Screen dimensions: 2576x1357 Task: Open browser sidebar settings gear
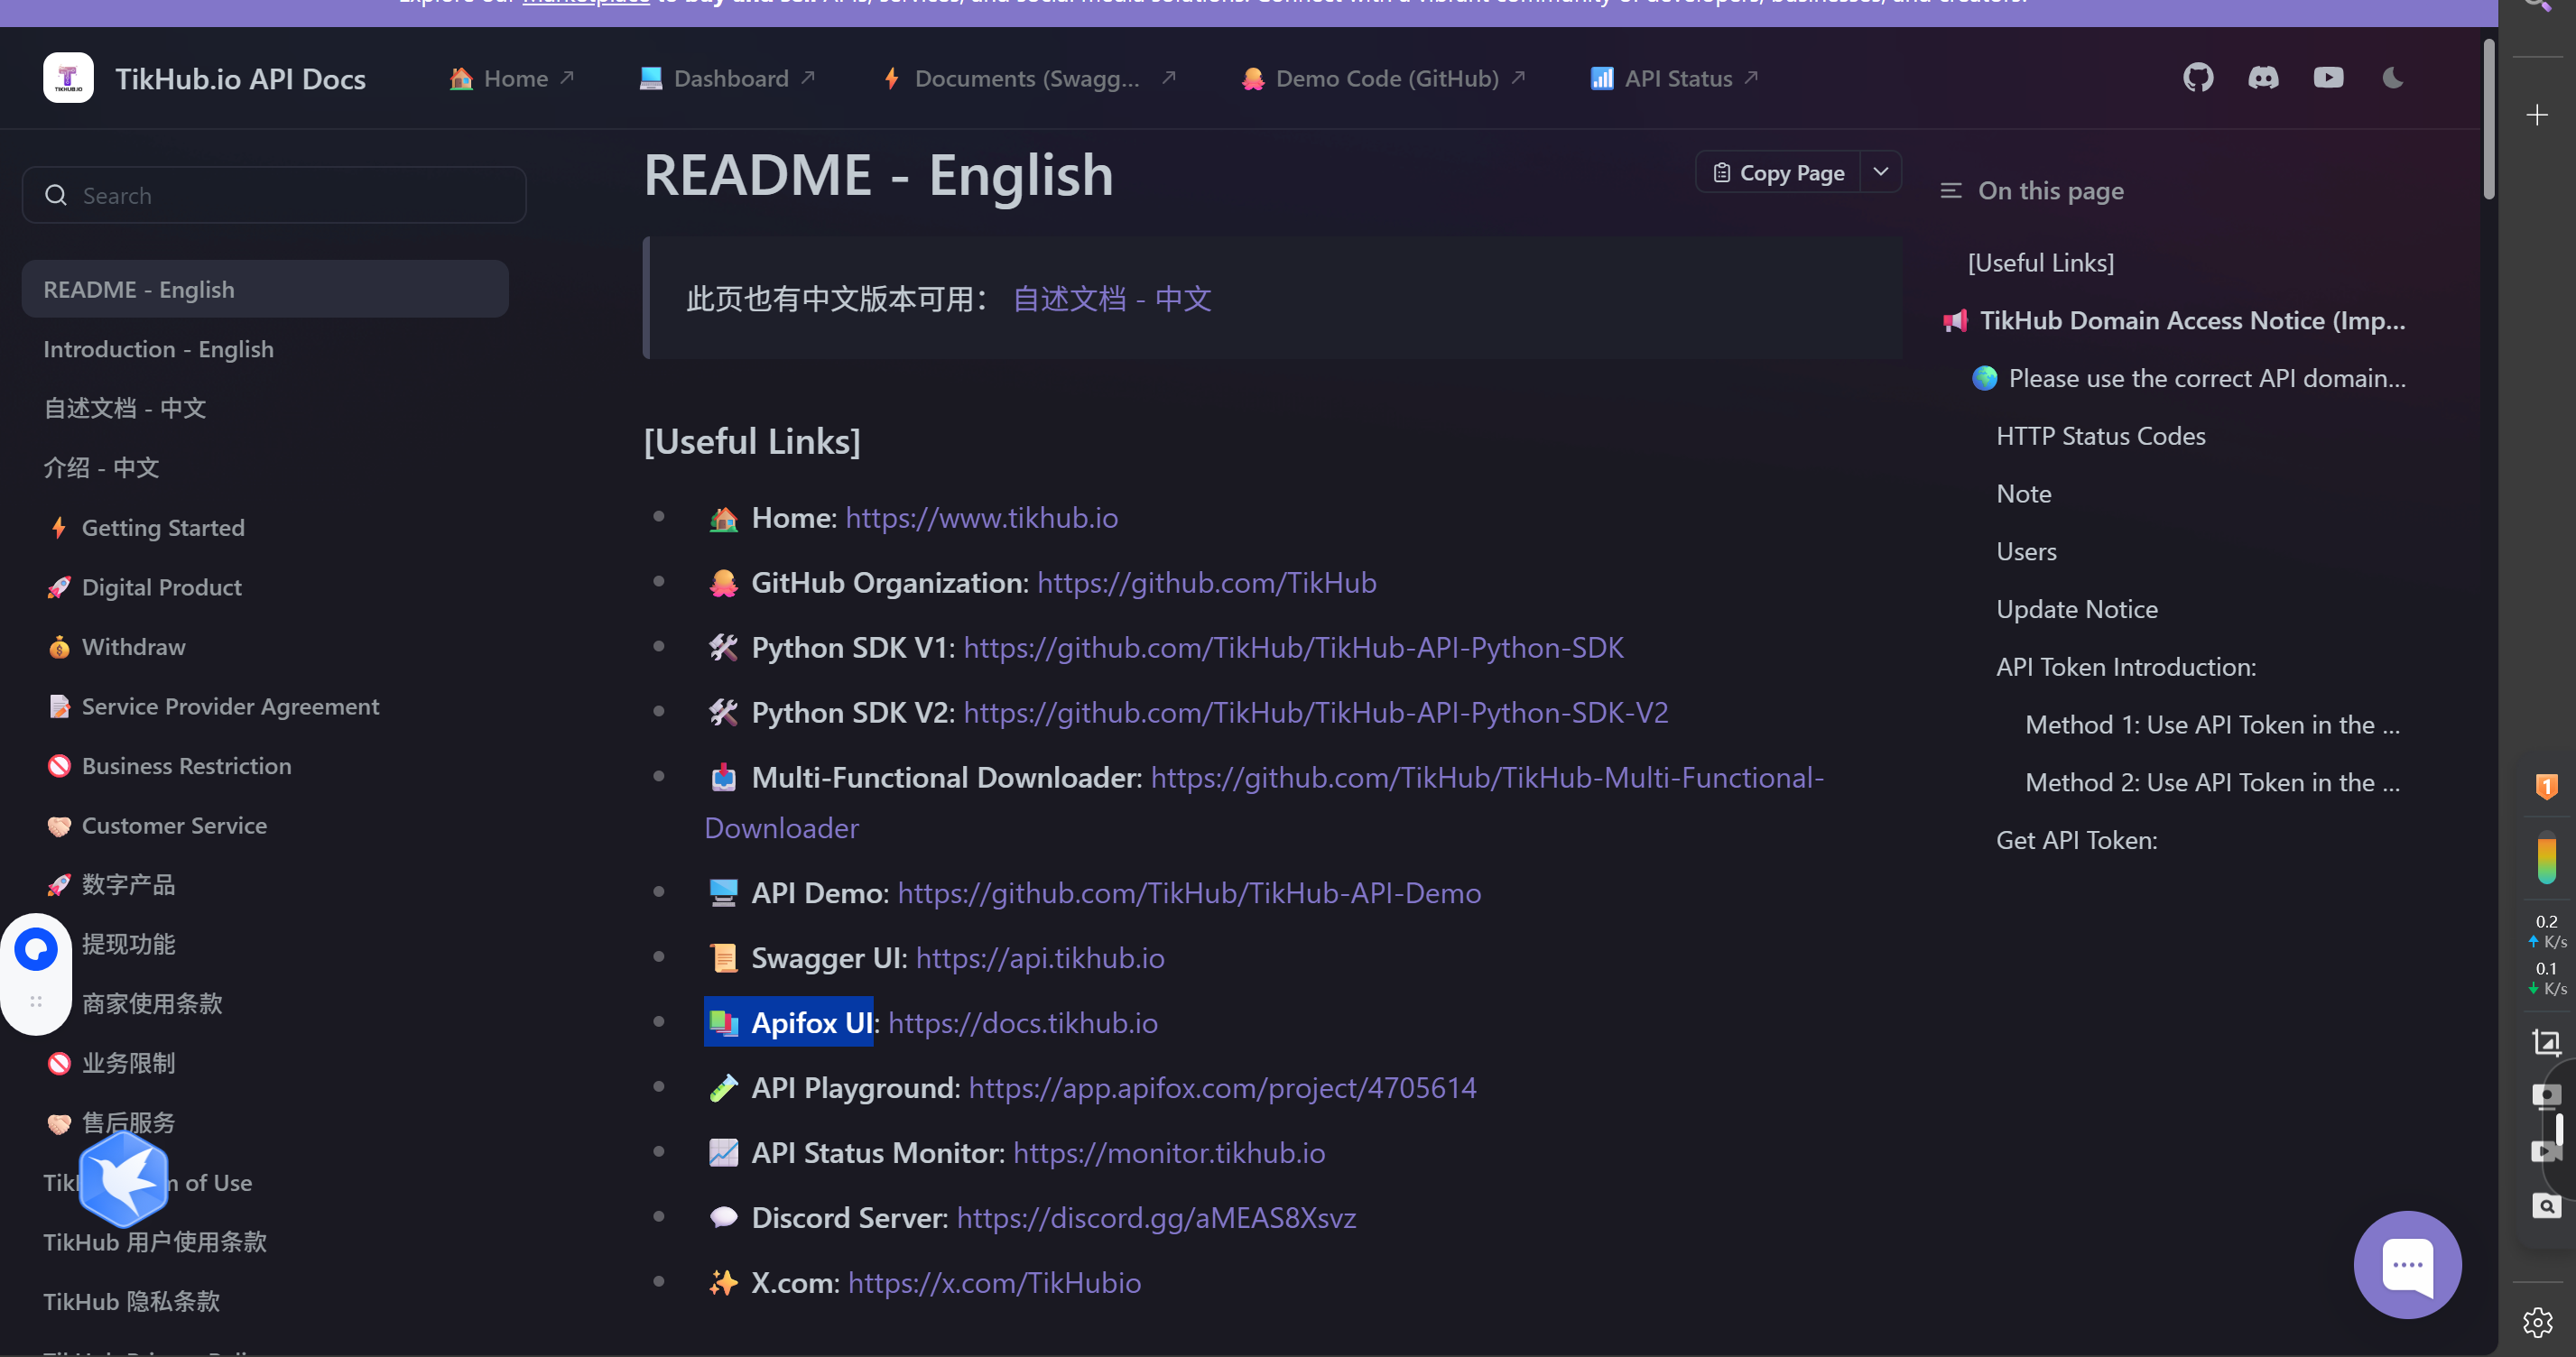click(x=2537, y=1322)
